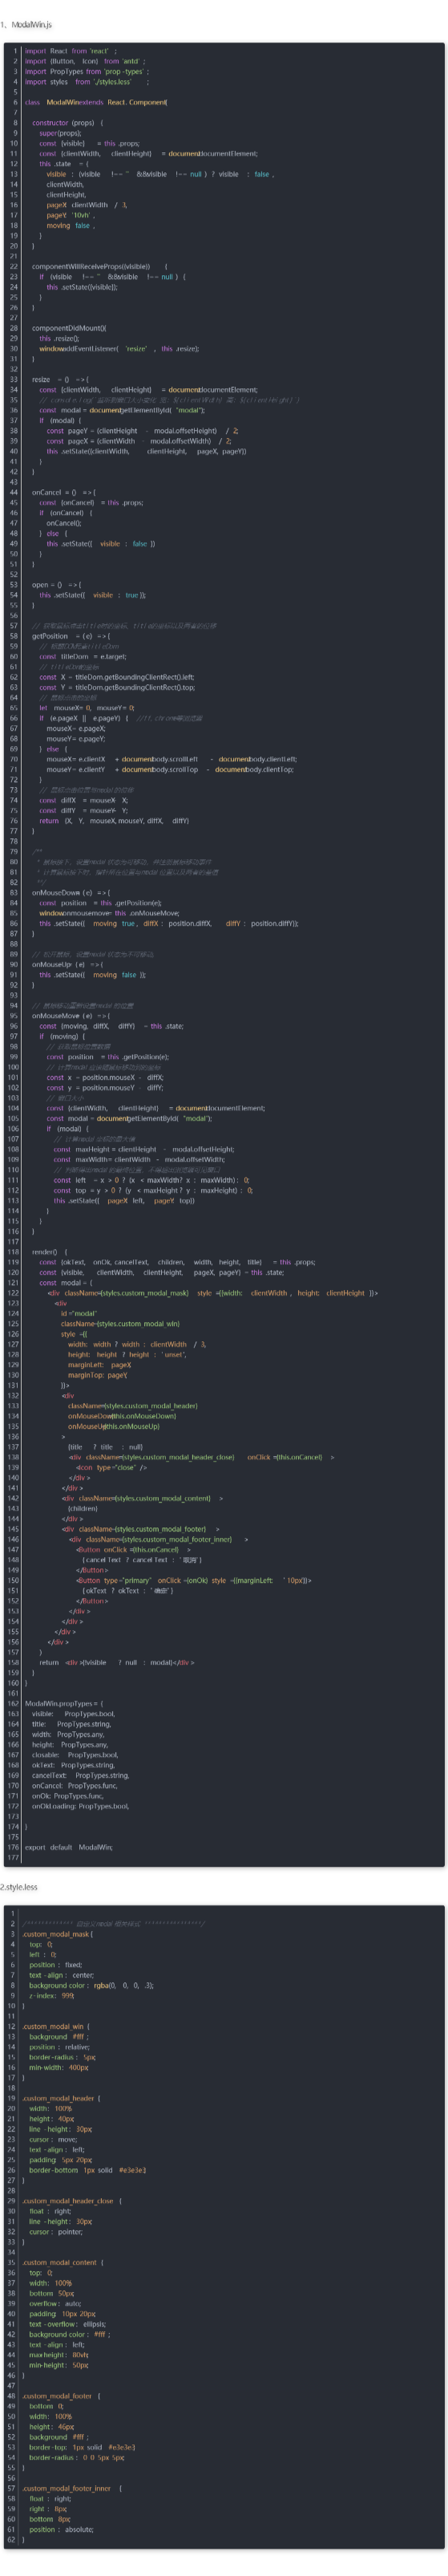Click the '.custom_modal_mask {' selector line

58,1934
